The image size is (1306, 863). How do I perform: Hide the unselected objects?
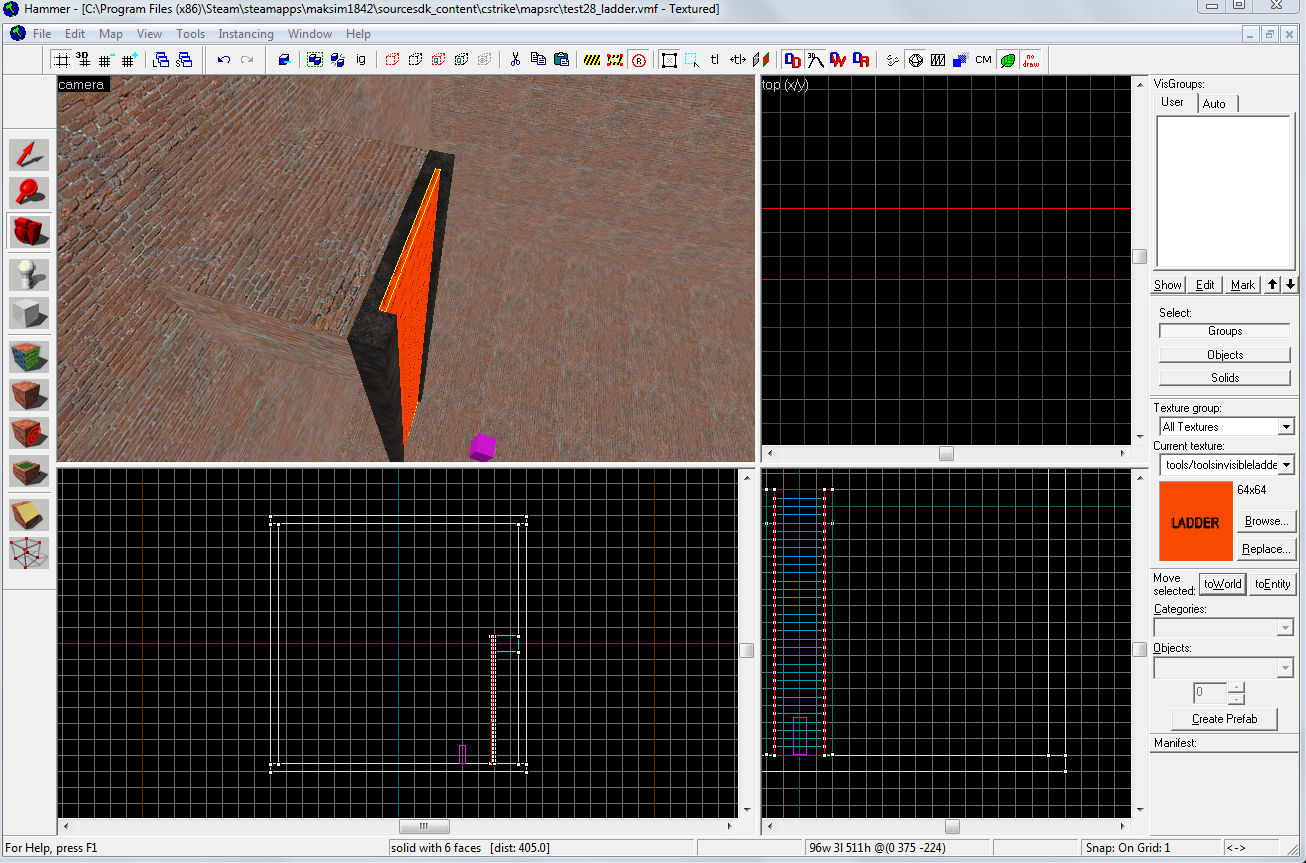point(415,60)
